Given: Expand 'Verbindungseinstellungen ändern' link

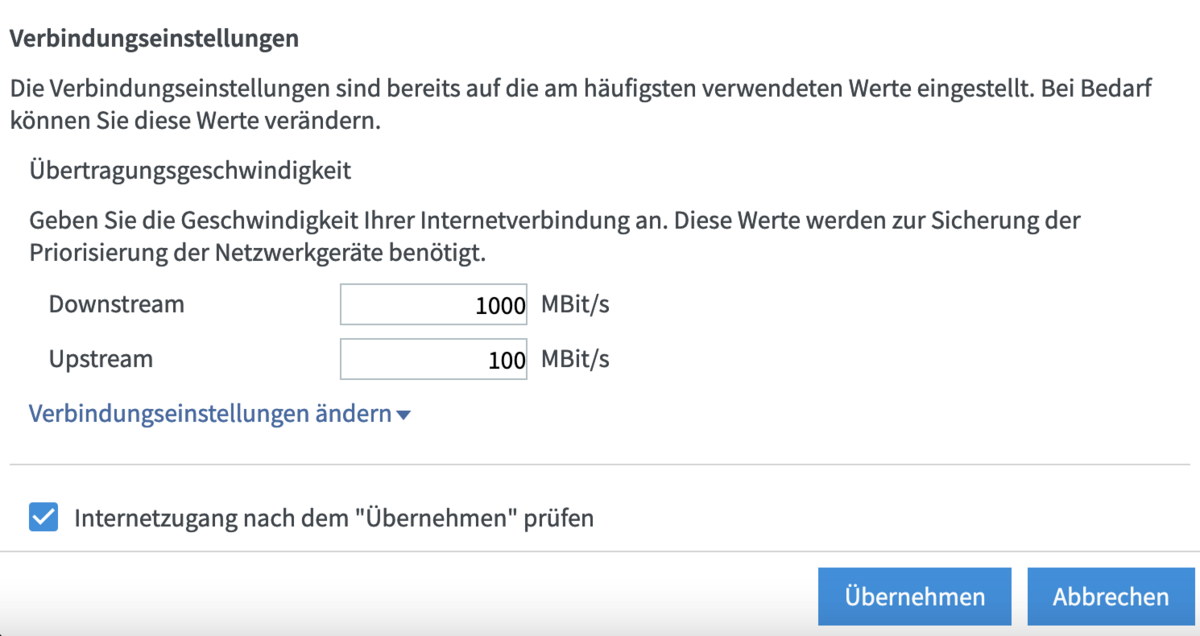Looking at the screenshot, I should coord(209,414).
